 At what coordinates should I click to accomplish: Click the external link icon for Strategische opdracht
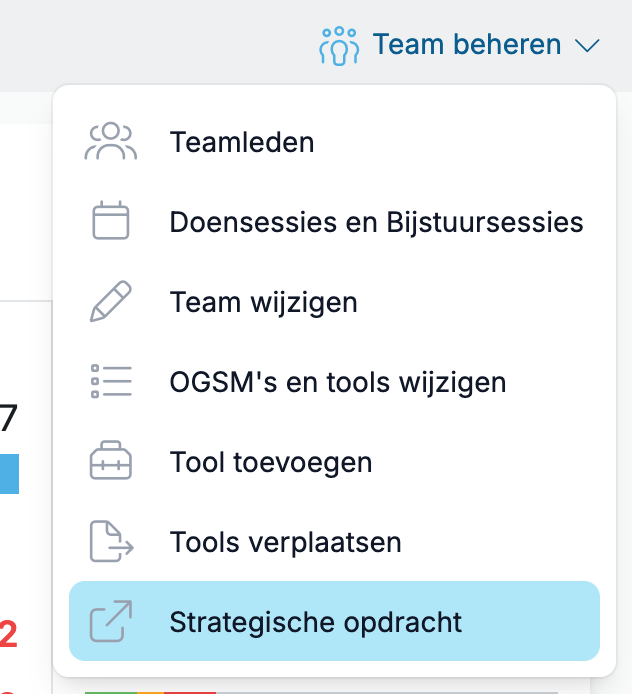(x=111, y=621)
